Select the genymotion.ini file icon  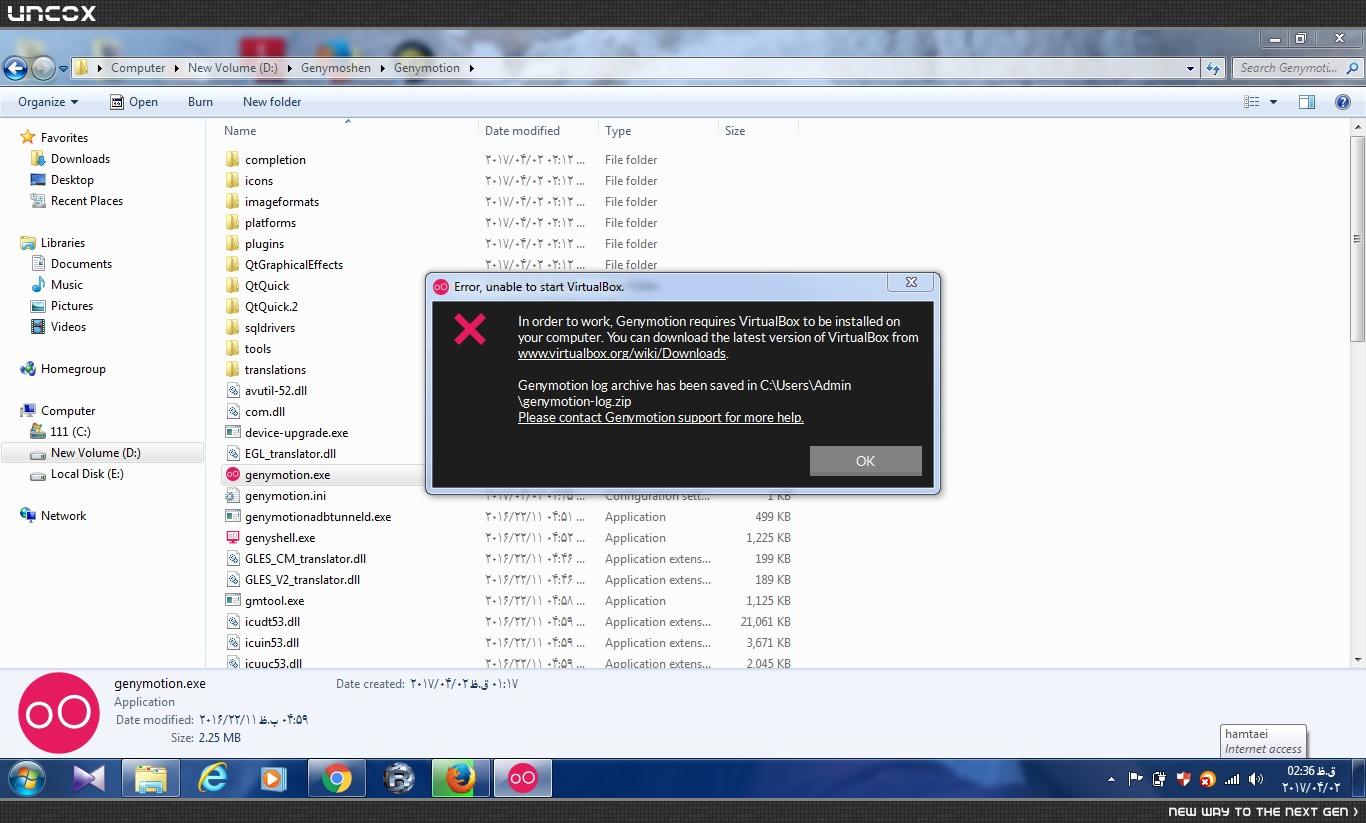[232, 496]
